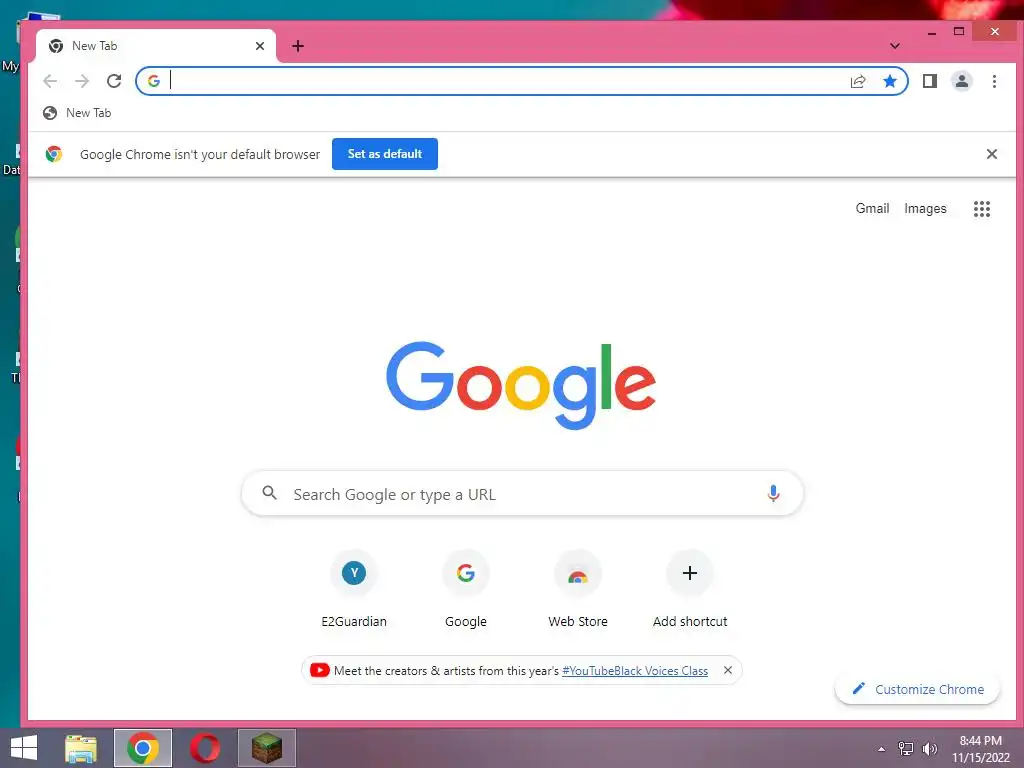Expand the tab search chevron
The width and height of the screenshot is (1024, 768).
click(895, 46)
